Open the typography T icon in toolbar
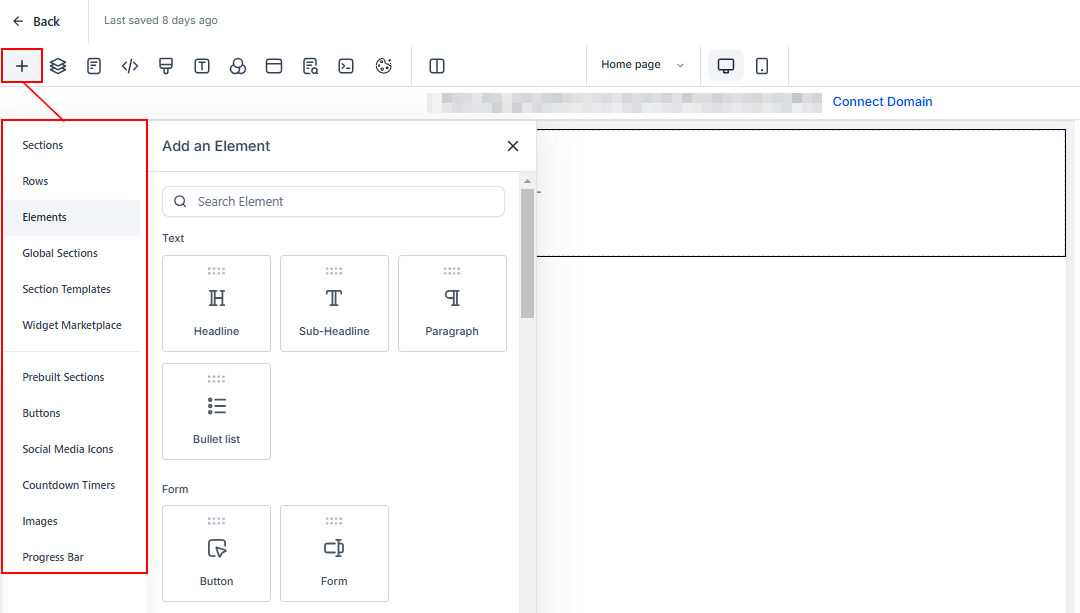Image resolution: width=1080 pixels, height=613 pixels. (202, 66)
